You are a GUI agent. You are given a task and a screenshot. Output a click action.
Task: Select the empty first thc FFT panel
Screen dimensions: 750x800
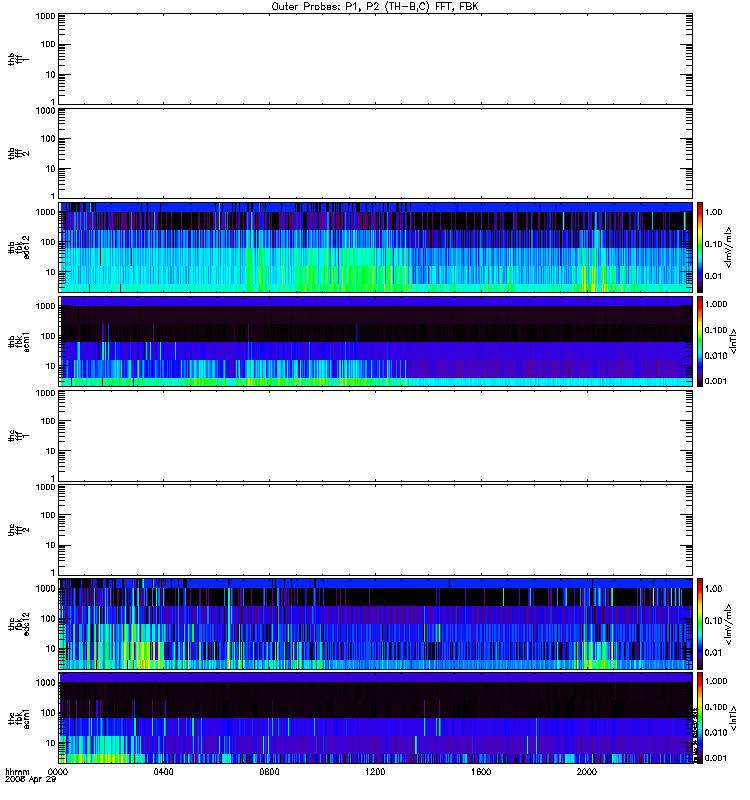pos(375,436)
